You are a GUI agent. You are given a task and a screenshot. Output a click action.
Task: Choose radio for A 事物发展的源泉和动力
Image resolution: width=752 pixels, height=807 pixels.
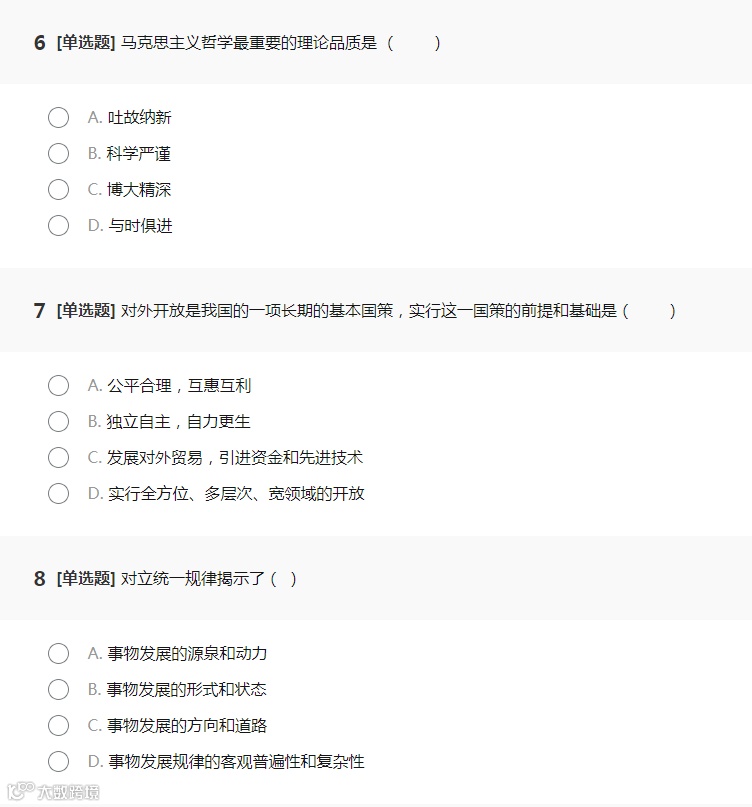coord(58,654)
